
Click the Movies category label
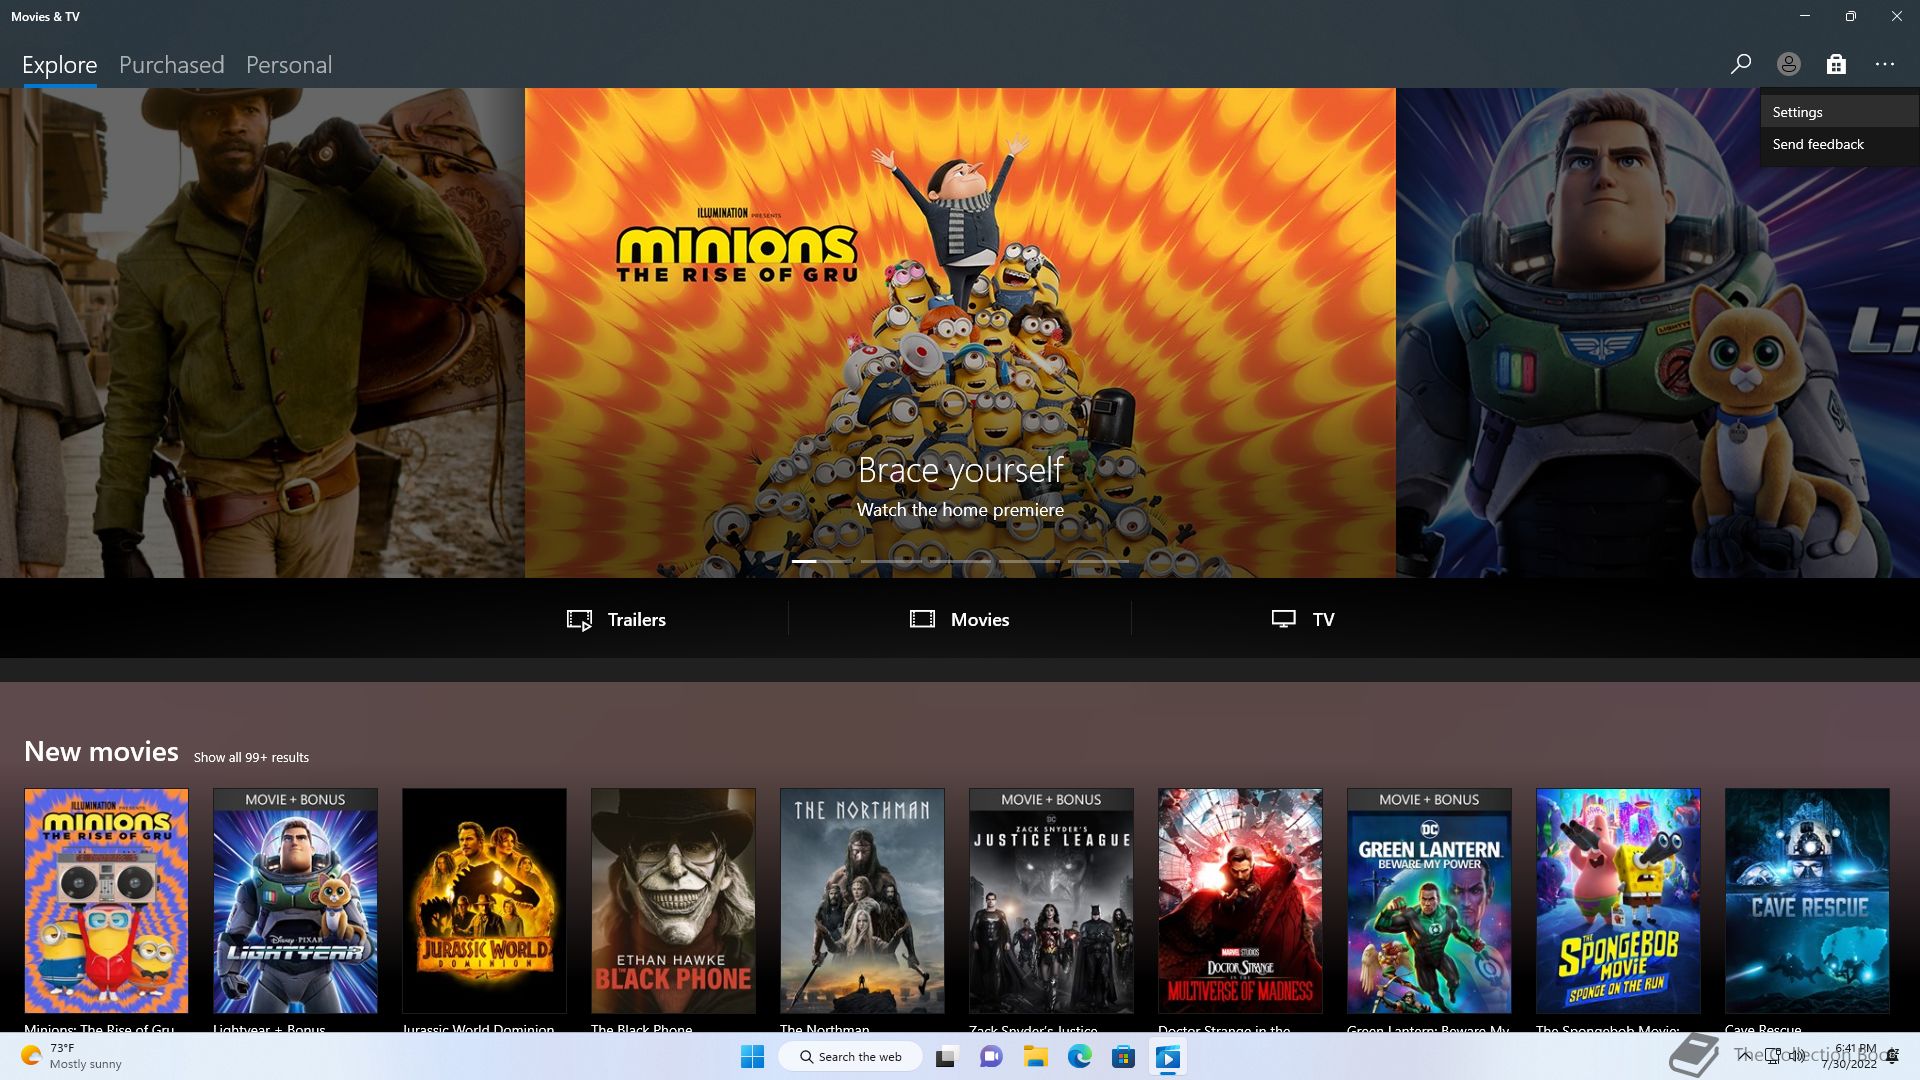coord(980,620)
